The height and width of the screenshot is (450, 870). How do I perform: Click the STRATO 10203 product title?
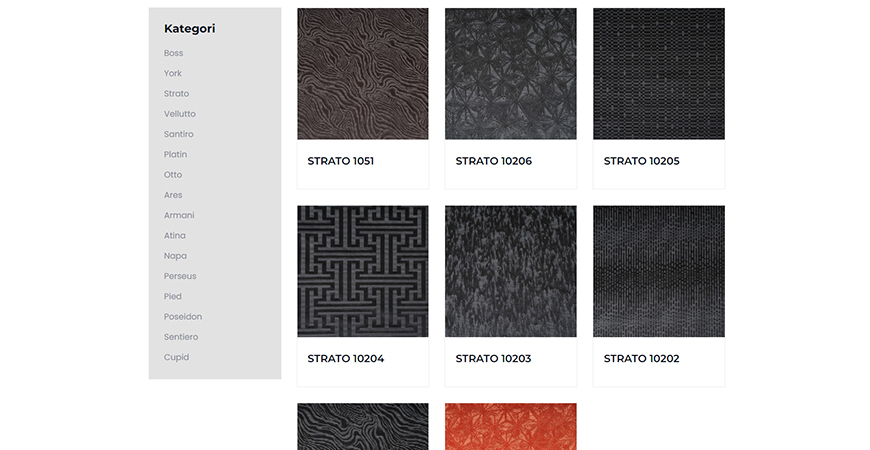click(x=493, y=358)
